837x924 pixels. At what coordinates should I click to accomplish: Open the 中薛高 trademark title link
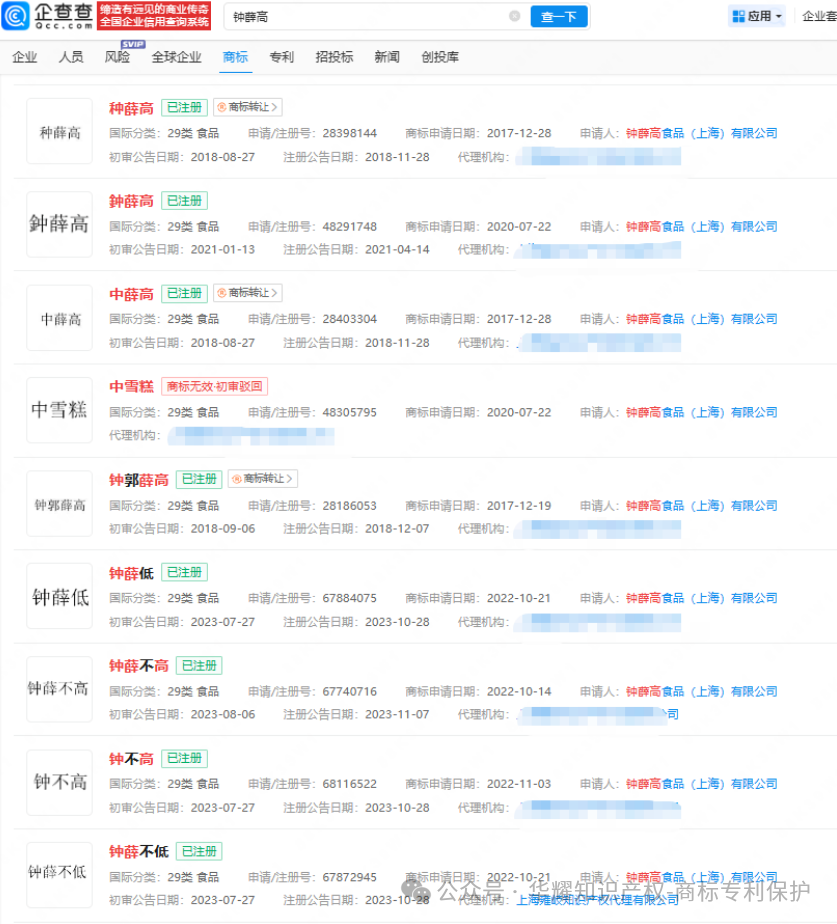coord(131,294)
